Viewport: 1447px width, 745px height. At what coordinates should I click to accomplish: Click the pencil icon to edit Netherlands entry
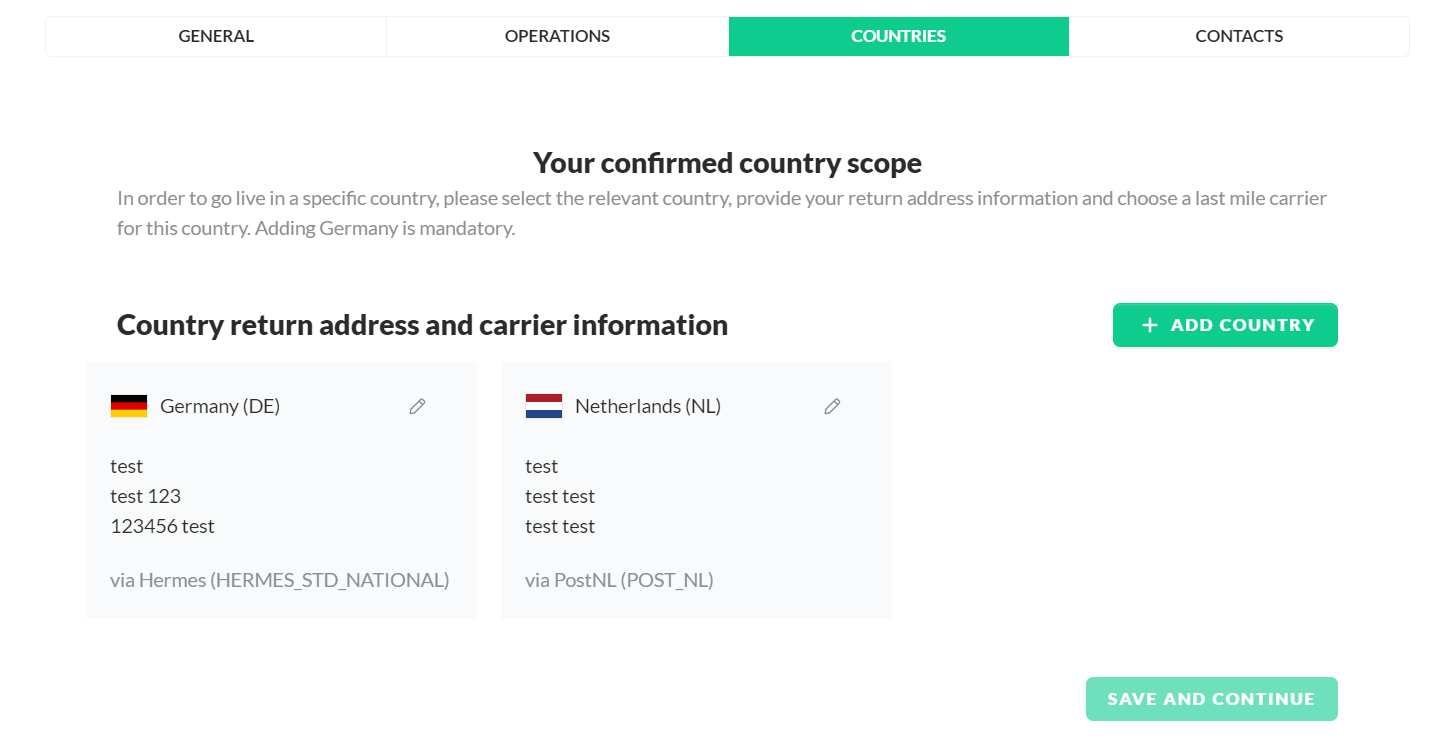[832, 406]
